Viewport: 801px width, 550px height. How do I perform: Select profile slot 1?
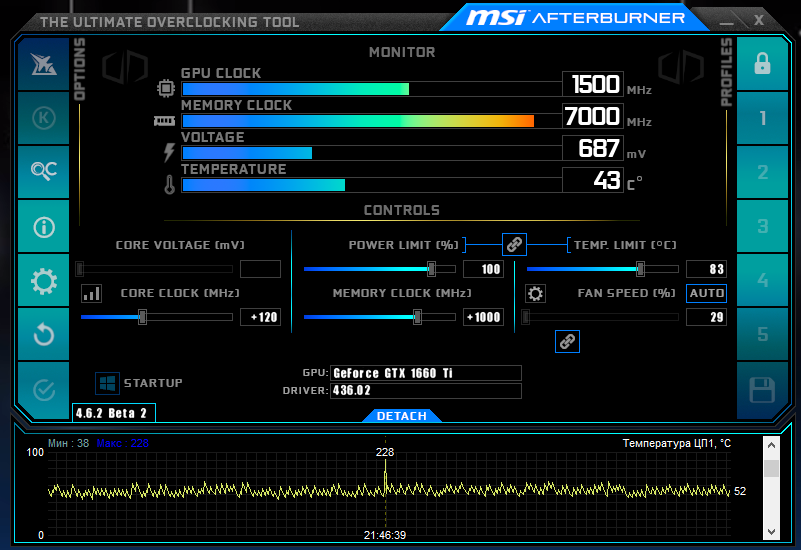click(762, 118)
